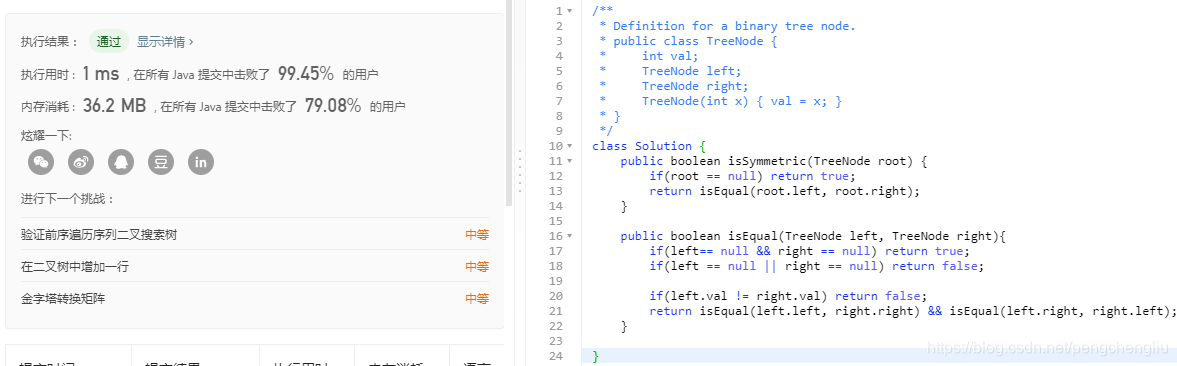Collapse comment block fold arrow at line 1
1177x366 pixels.
click(x=570, y=11)
